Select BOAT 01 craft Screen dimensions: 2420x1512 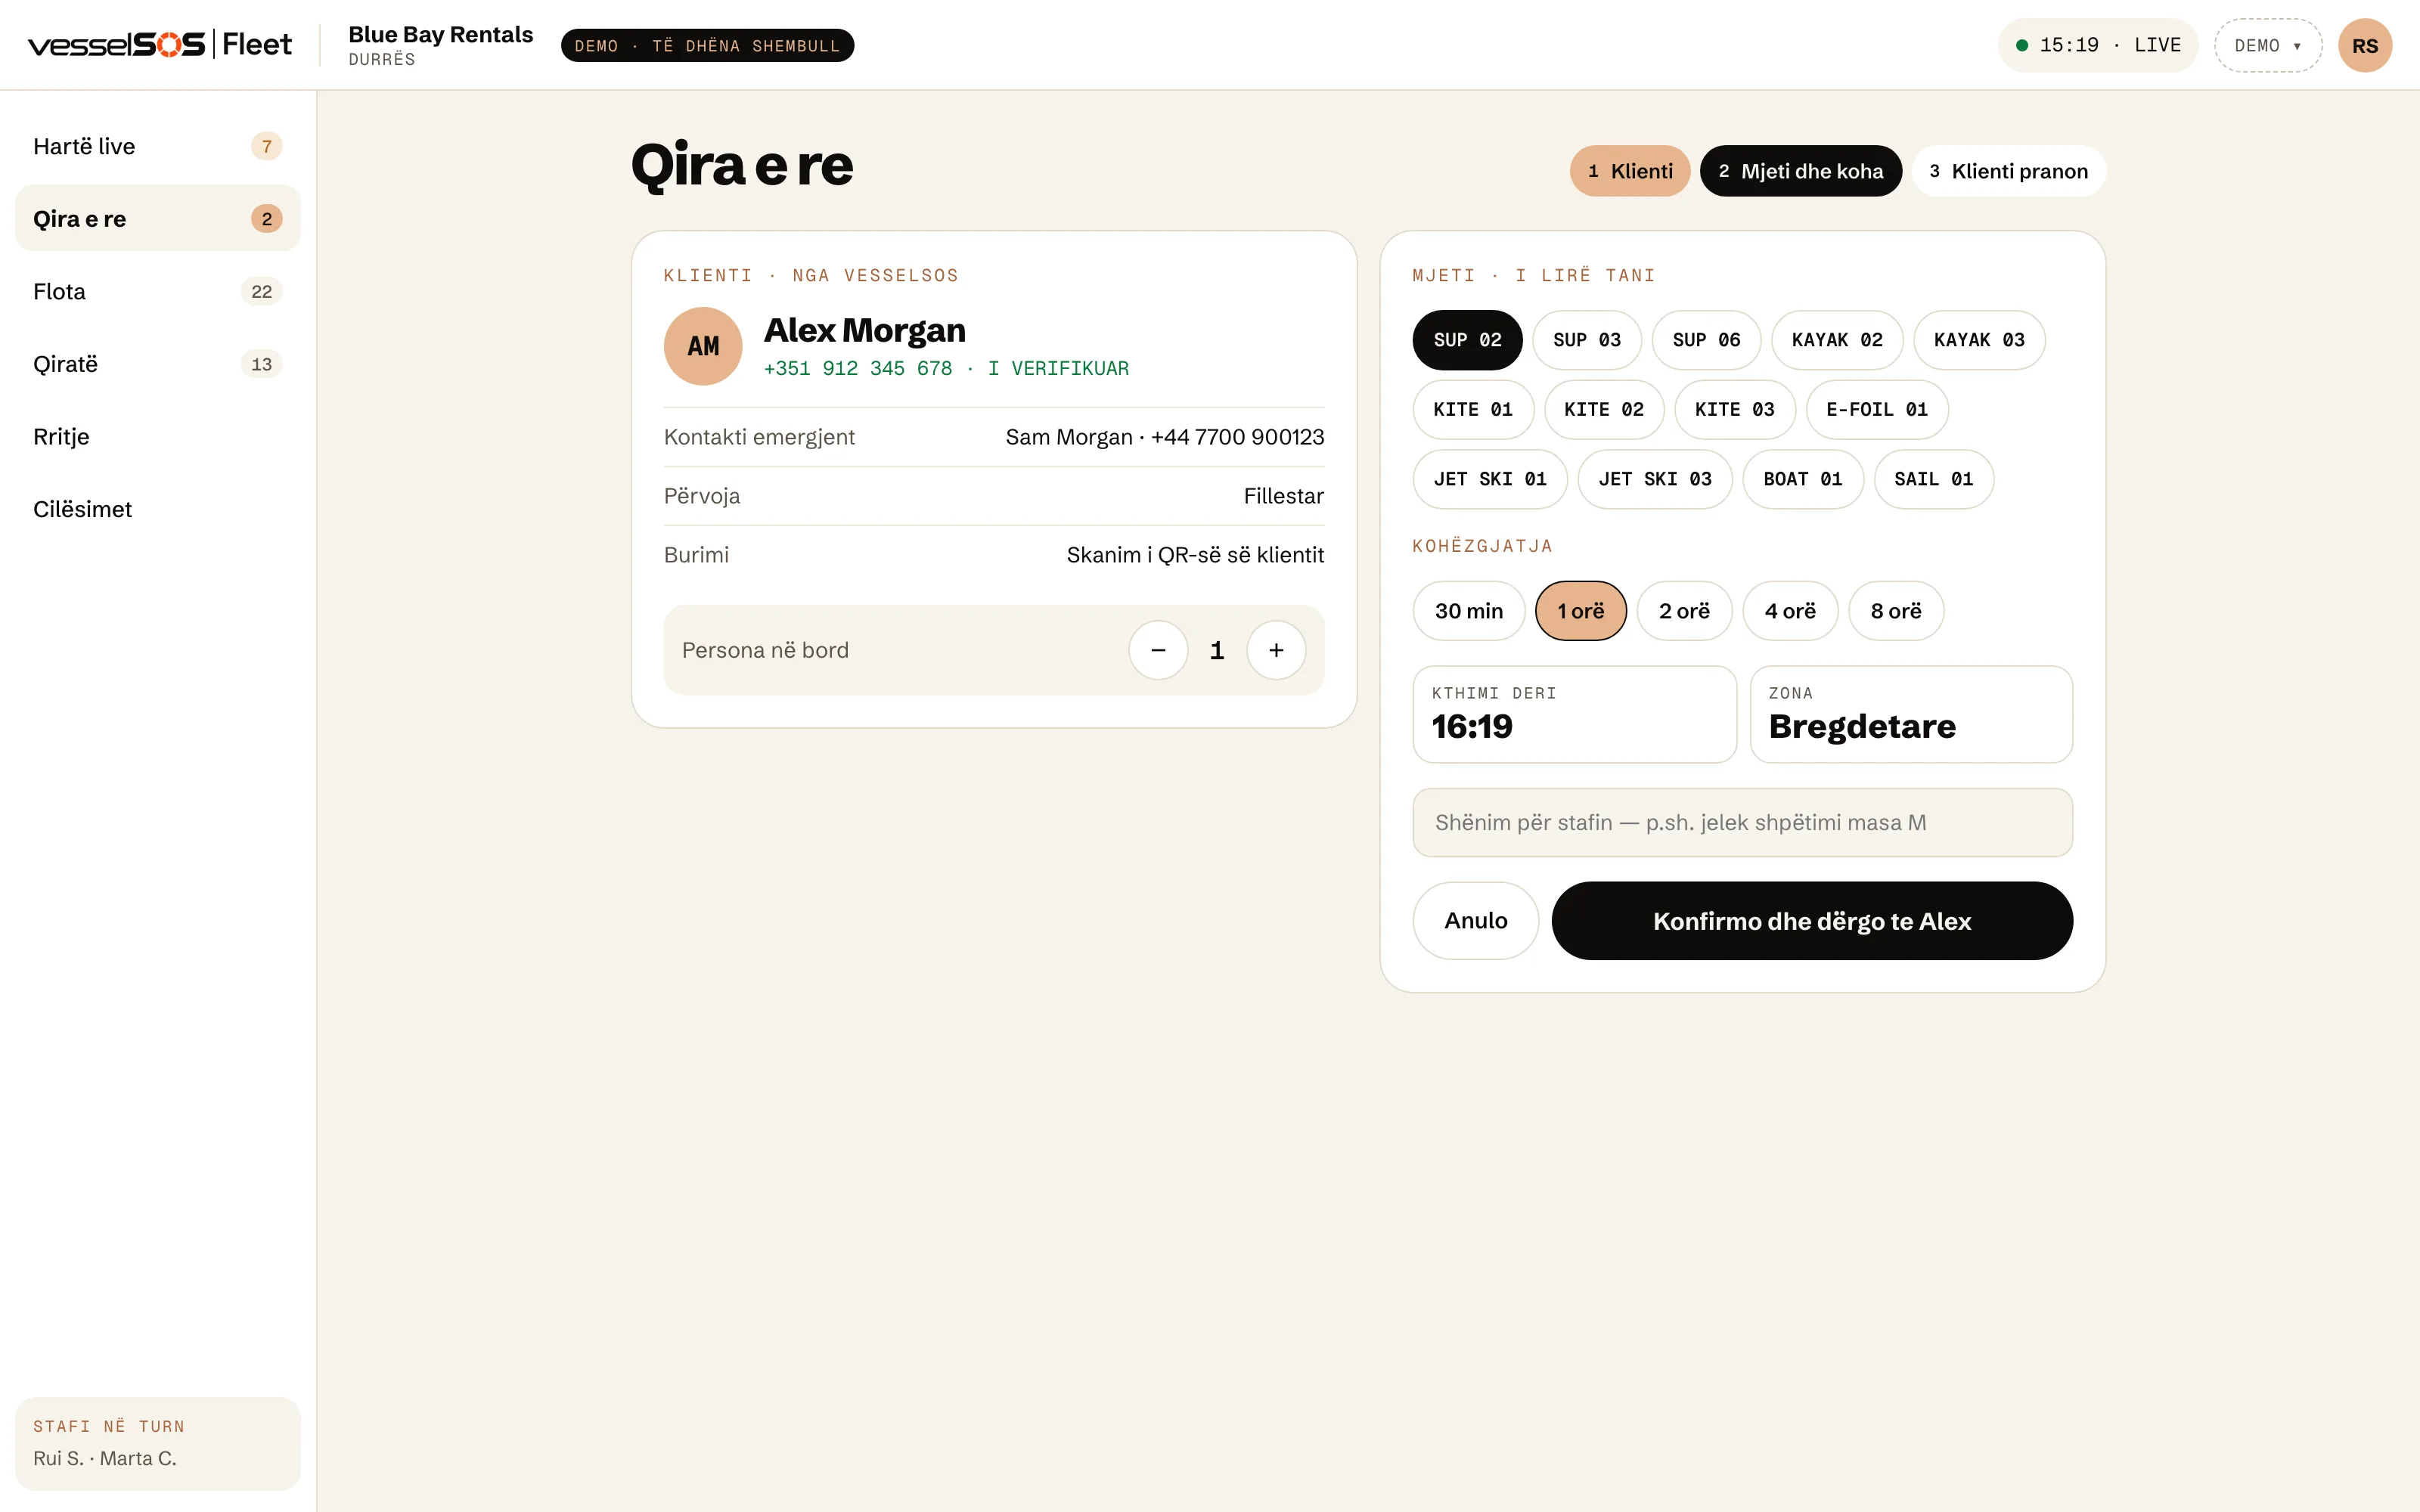click(x=1803, y=479)
